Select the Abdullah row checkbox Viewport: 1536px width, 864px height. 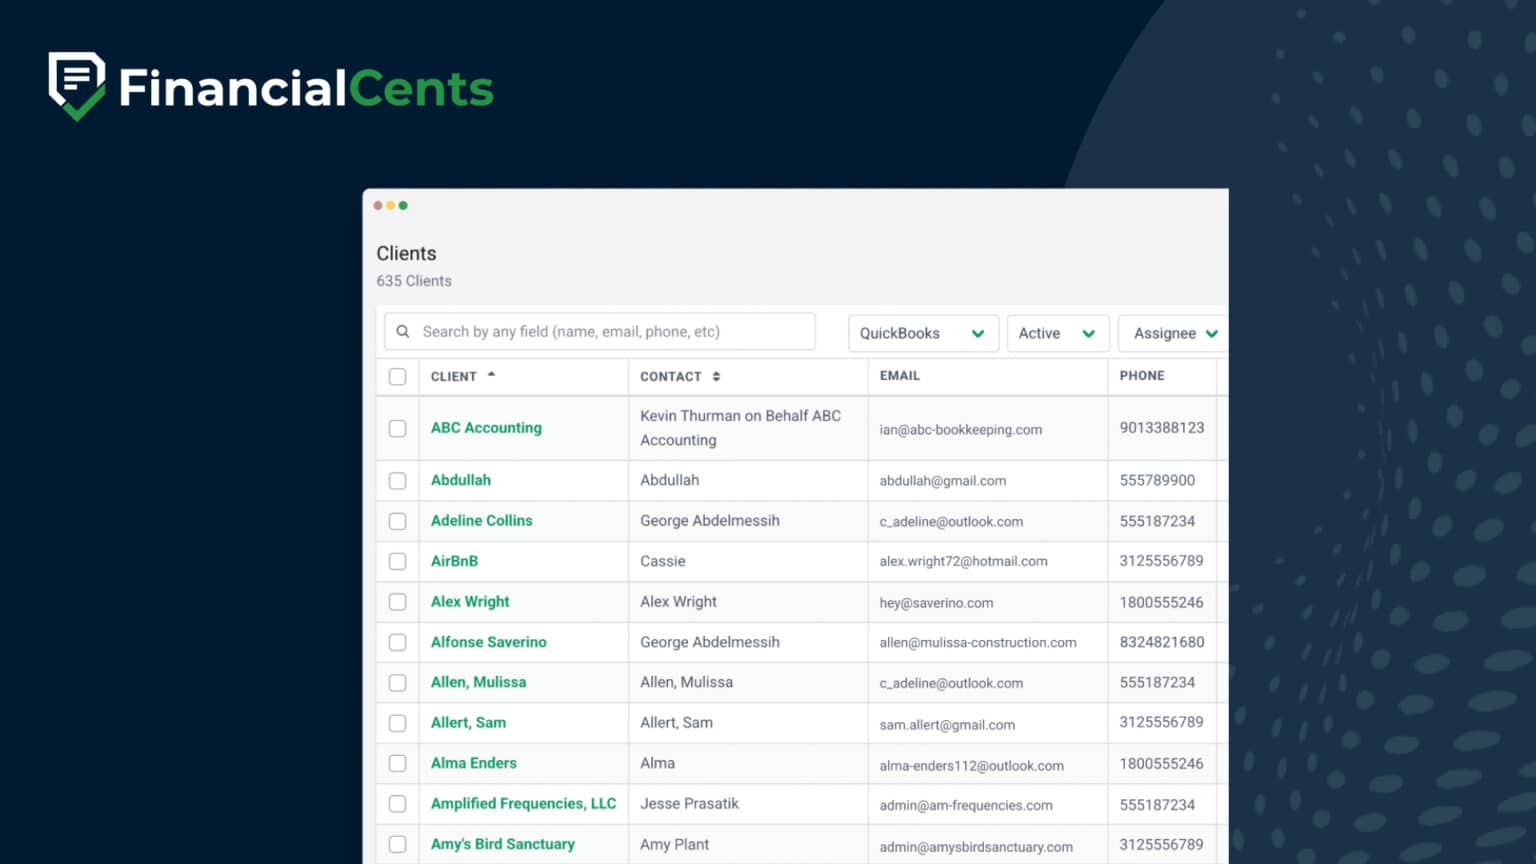(x=397, y=480)
